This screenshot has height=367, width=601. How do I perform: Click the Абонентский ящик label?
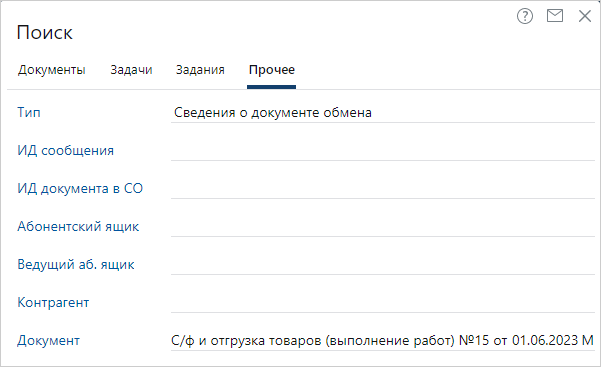click(78, 227)
